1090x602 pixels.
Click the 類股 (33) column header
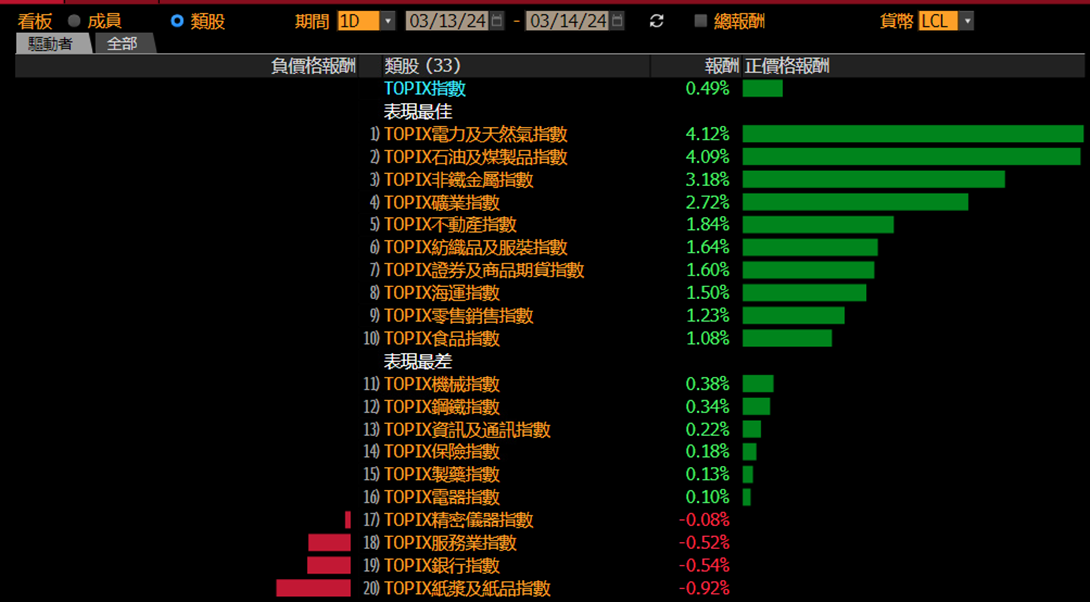coord(423,66)
